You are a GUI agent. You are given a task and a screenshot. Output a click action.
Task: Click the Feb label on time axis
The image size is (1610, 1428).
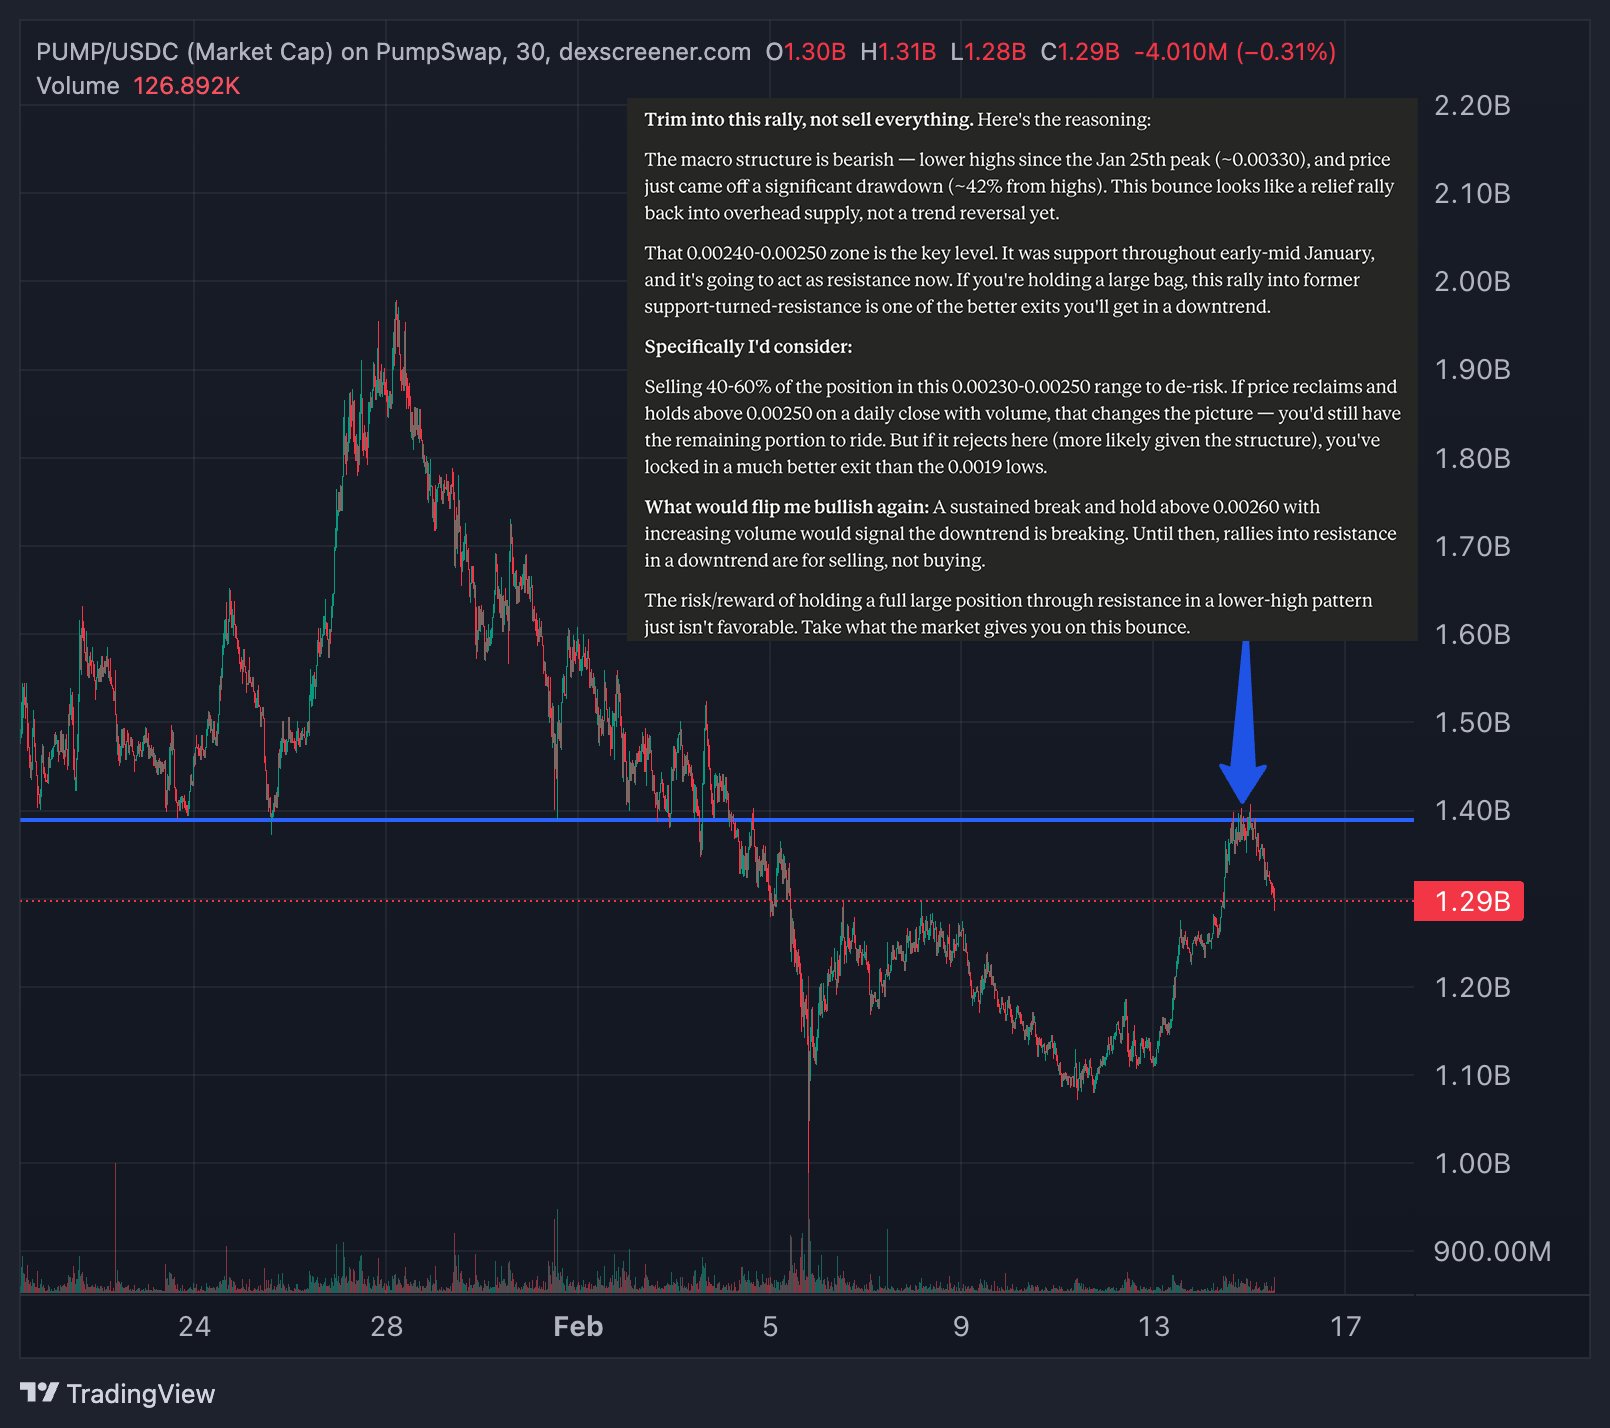coord(578,1326)
